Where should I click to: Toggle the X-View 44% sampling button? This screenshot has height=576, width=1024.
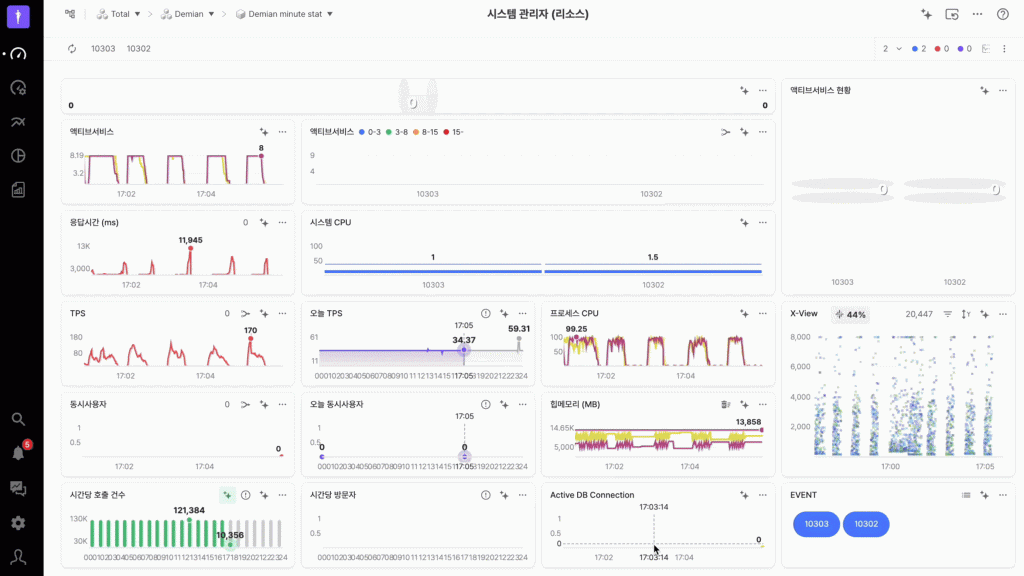pyautogui.click(x=850, y=314)
